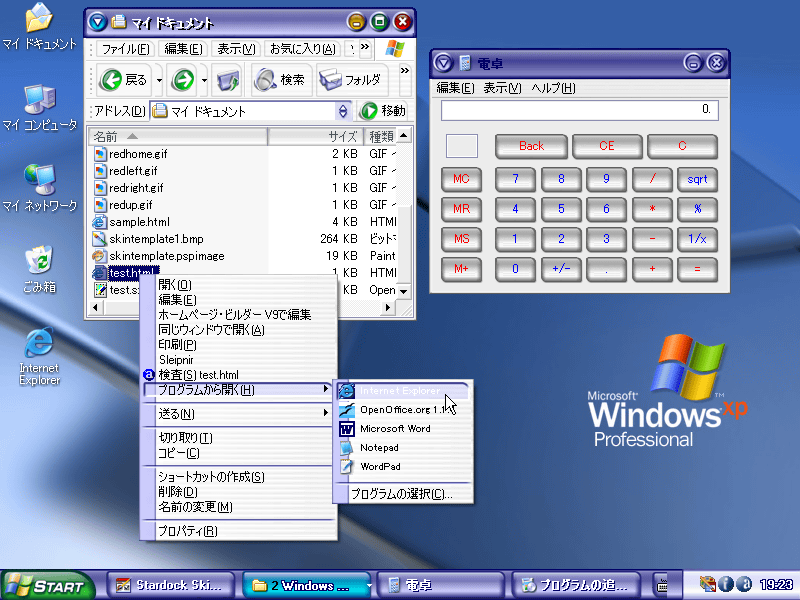Viewport: 800px width, 600px height.
Task: Launch Internet Explorer from the desktop
Action: coord(39,356)
